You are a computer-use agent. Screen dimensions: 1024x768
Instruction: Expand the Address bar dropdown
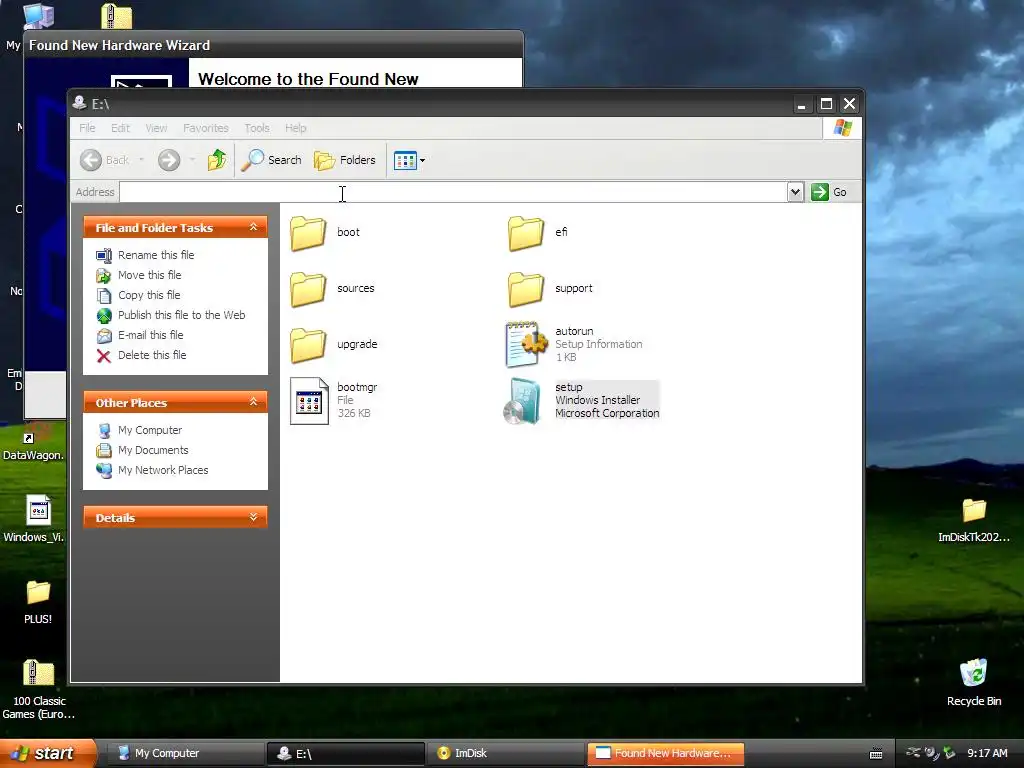coord(795,192)
